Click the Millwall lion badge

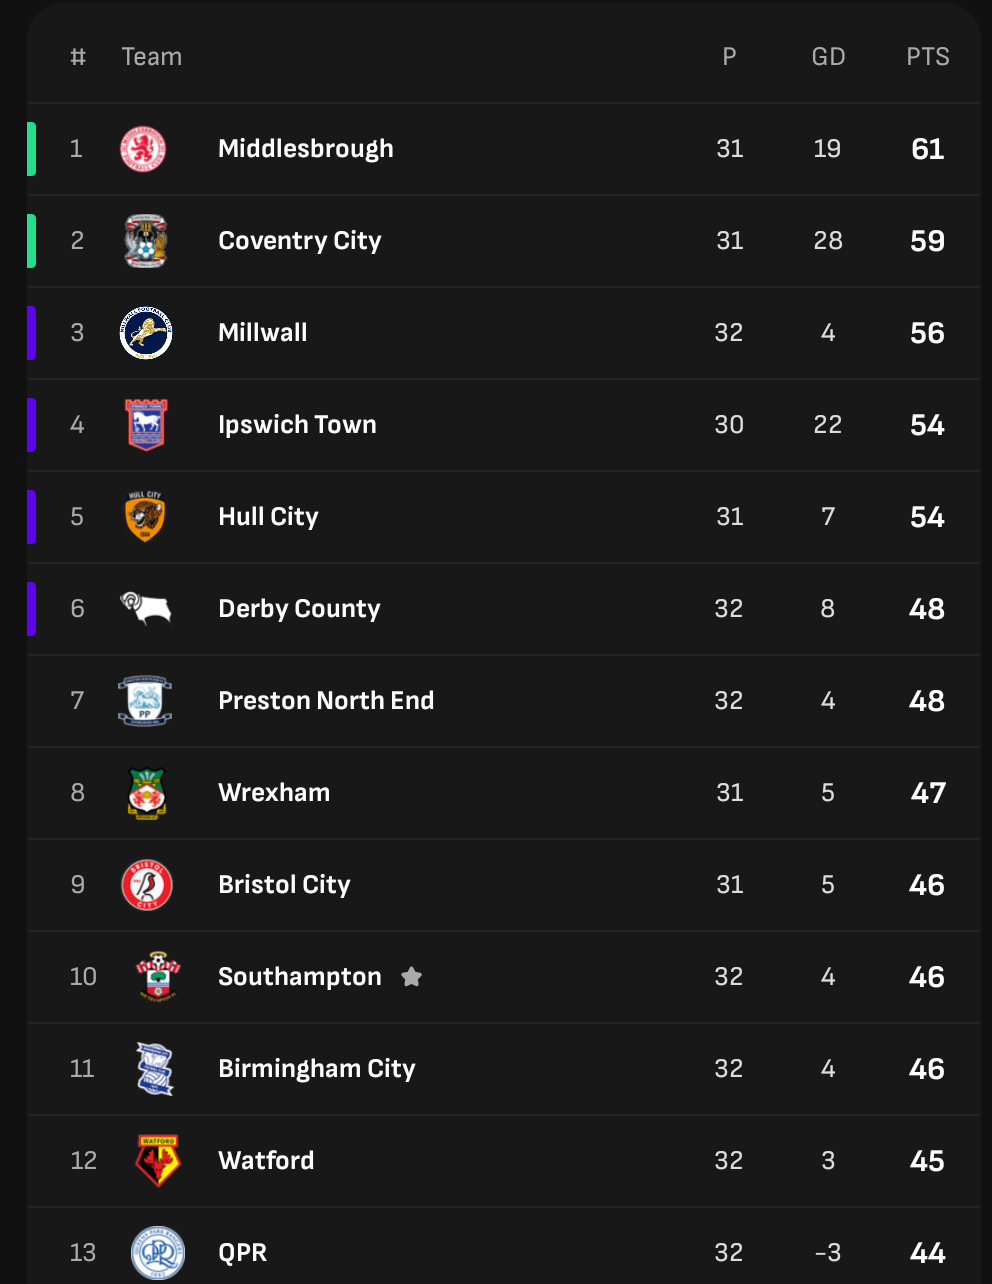click(146, 333)
